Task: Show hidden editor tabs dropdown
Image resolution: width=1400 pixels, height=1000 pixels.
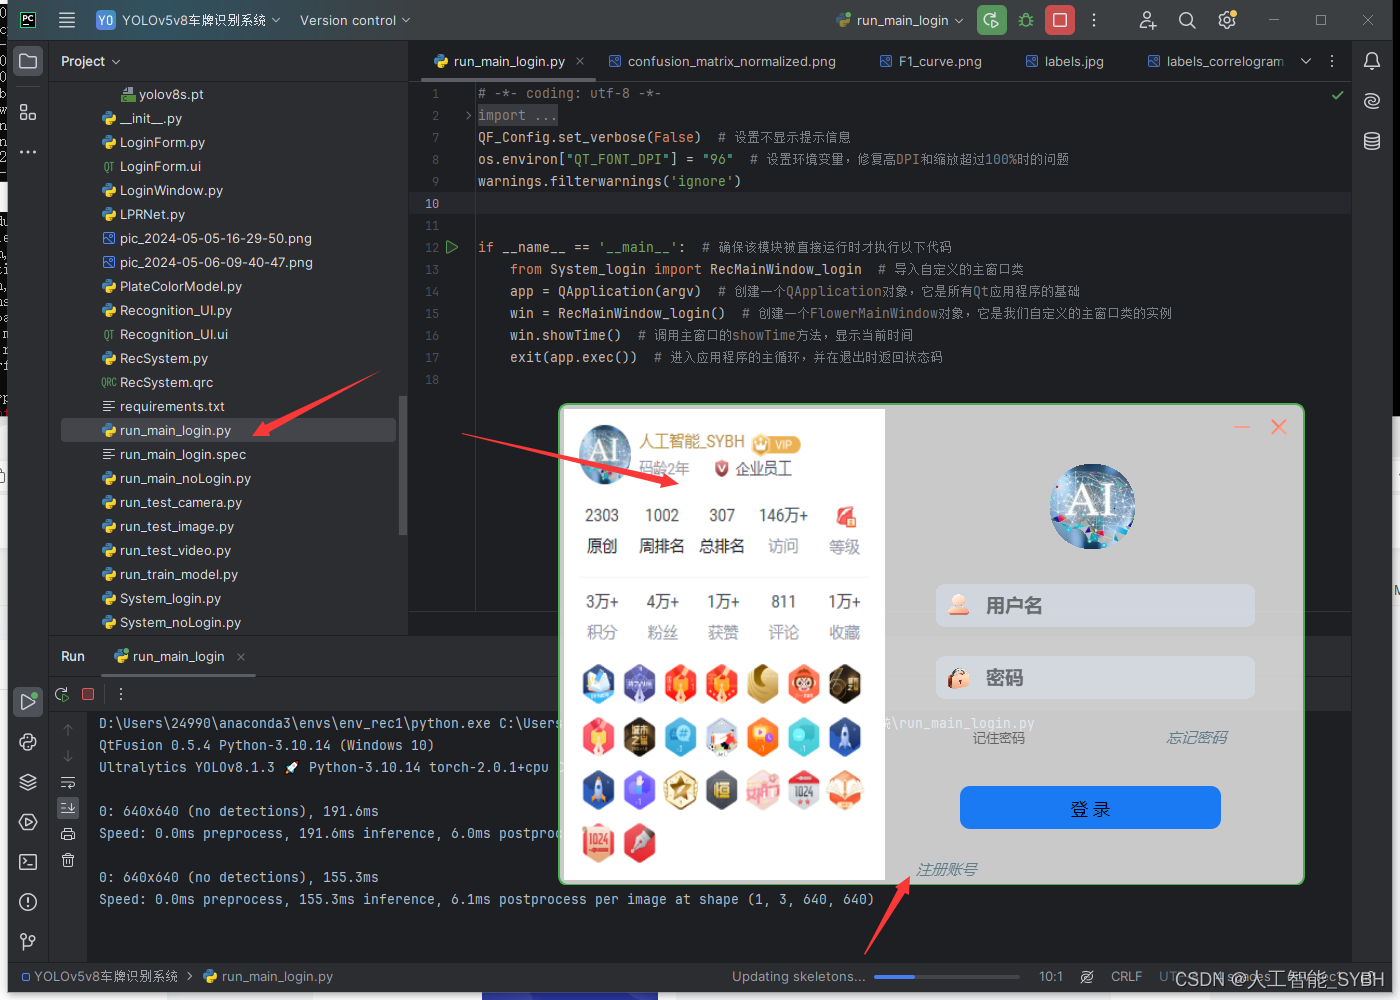Action: pos(1306,61)
